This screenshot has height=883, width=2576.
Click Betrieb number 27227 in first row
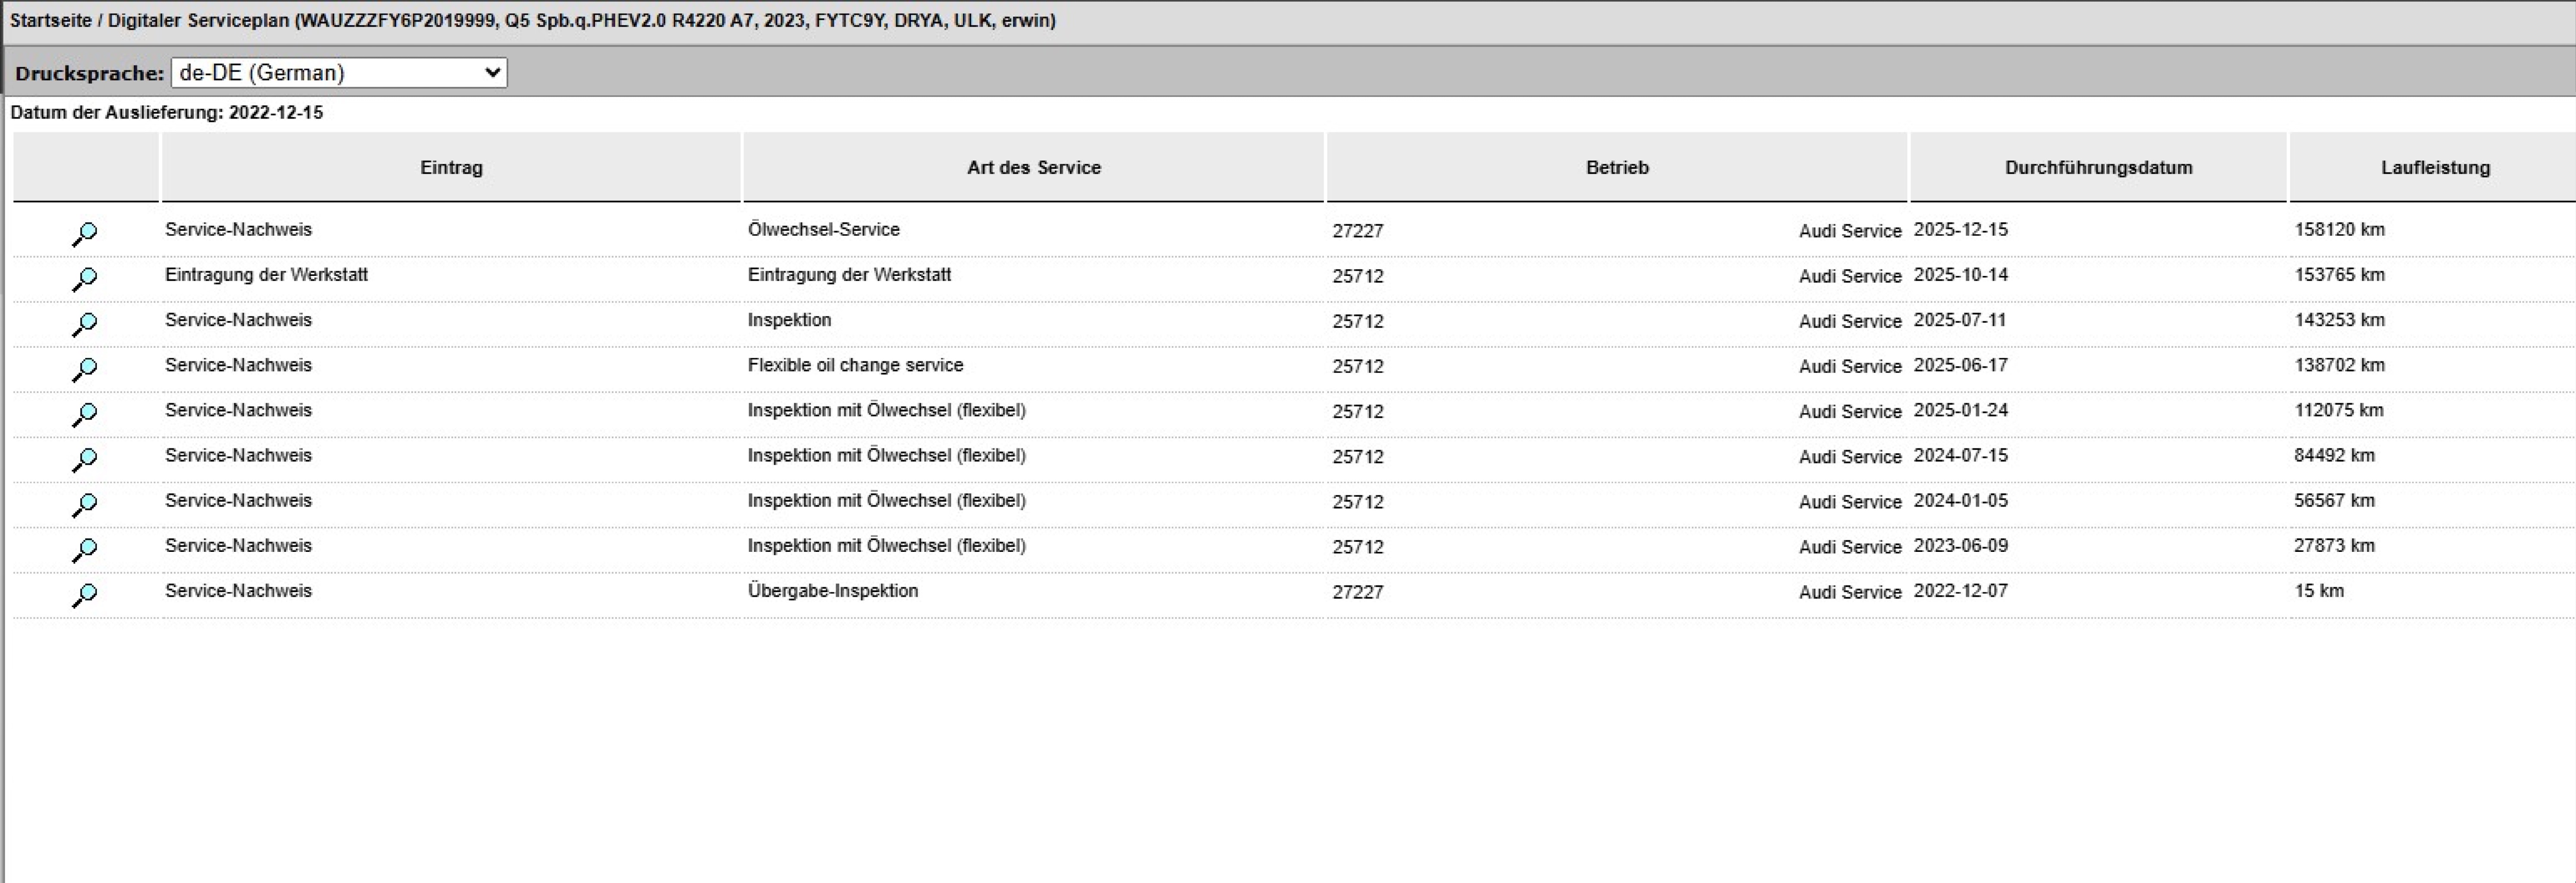pyautogui.click(x=1358, y=231)
